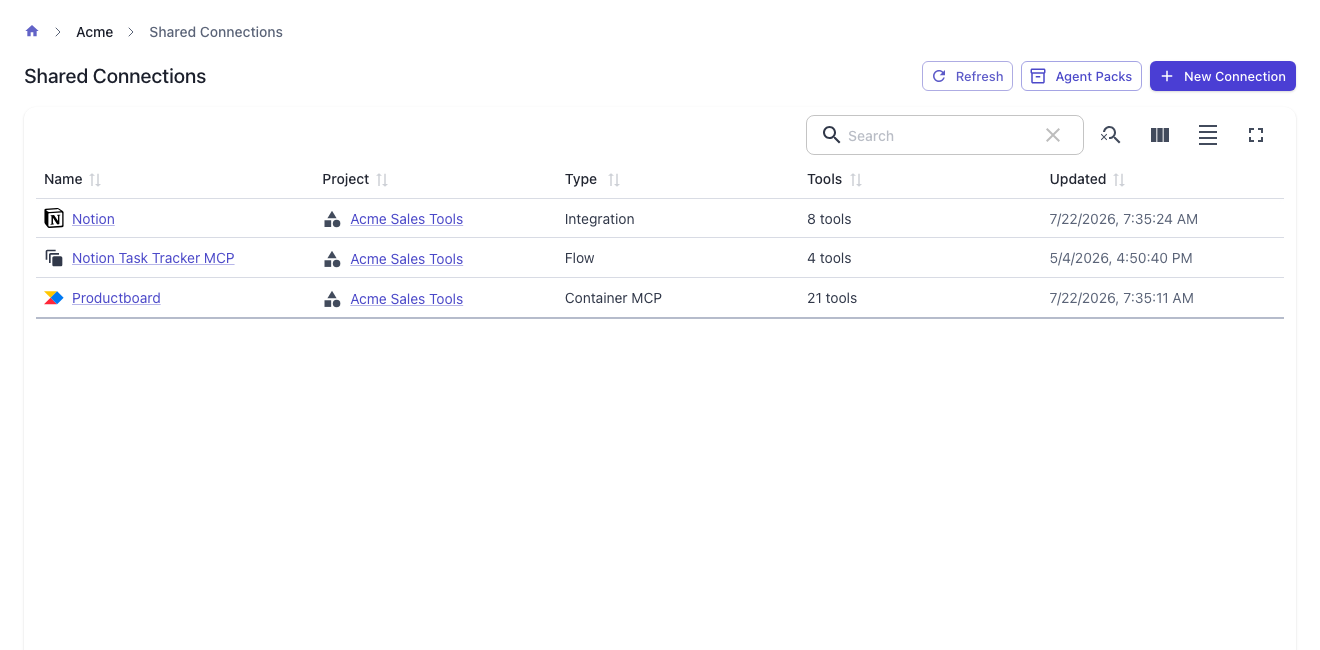Click the 7/22/2026, 7:35:24 AM timestamp
Image resolution: width=1320 pixels, height=650 pixels.
1124,219
